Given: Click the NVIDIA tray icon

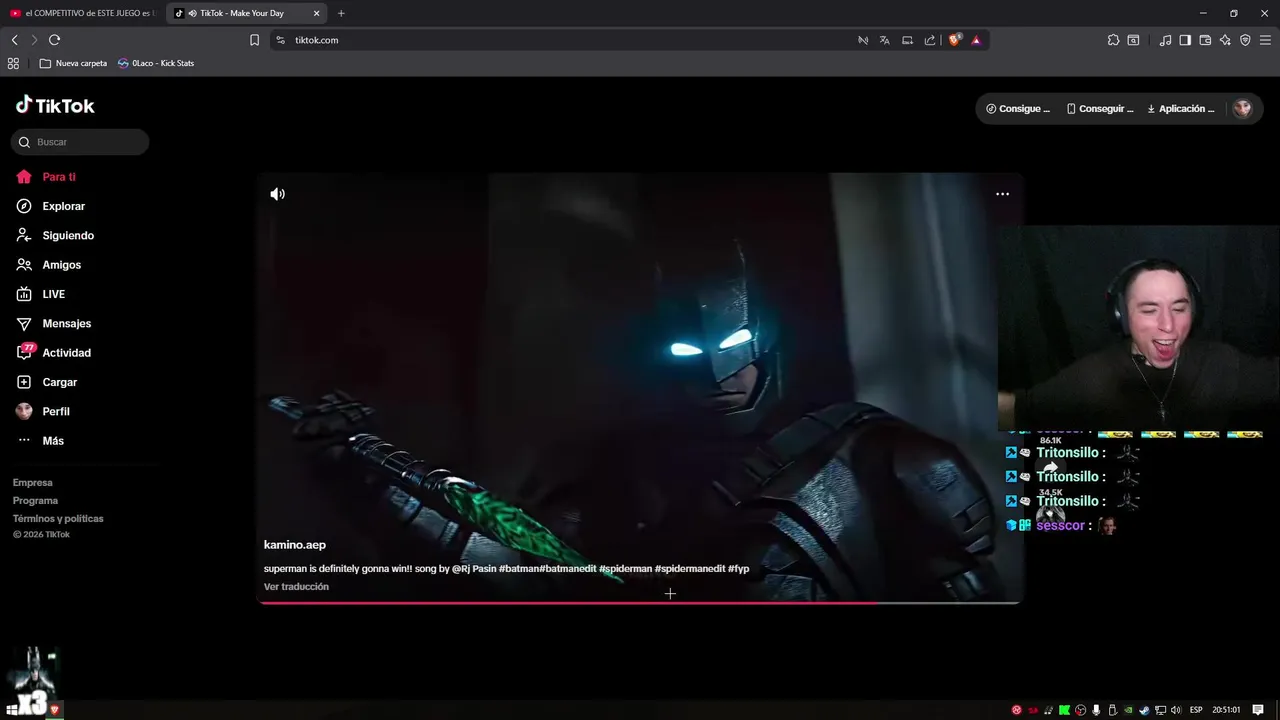Looking at the screenshot, I should coord(1128,710).
